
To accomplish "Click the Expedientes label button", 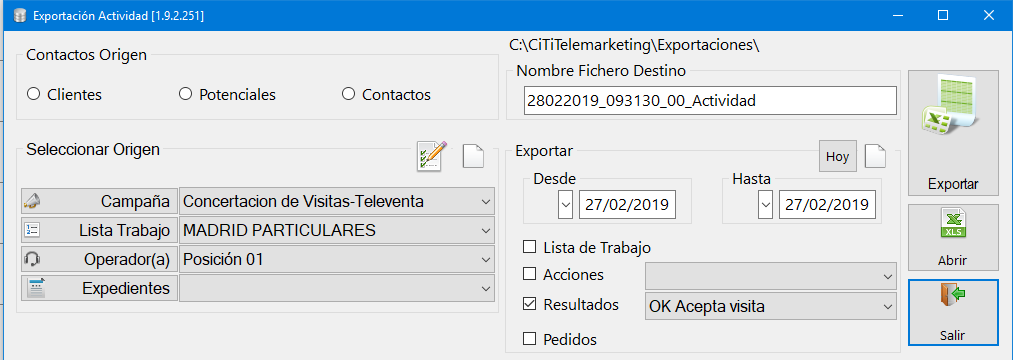I will [99, 288].
